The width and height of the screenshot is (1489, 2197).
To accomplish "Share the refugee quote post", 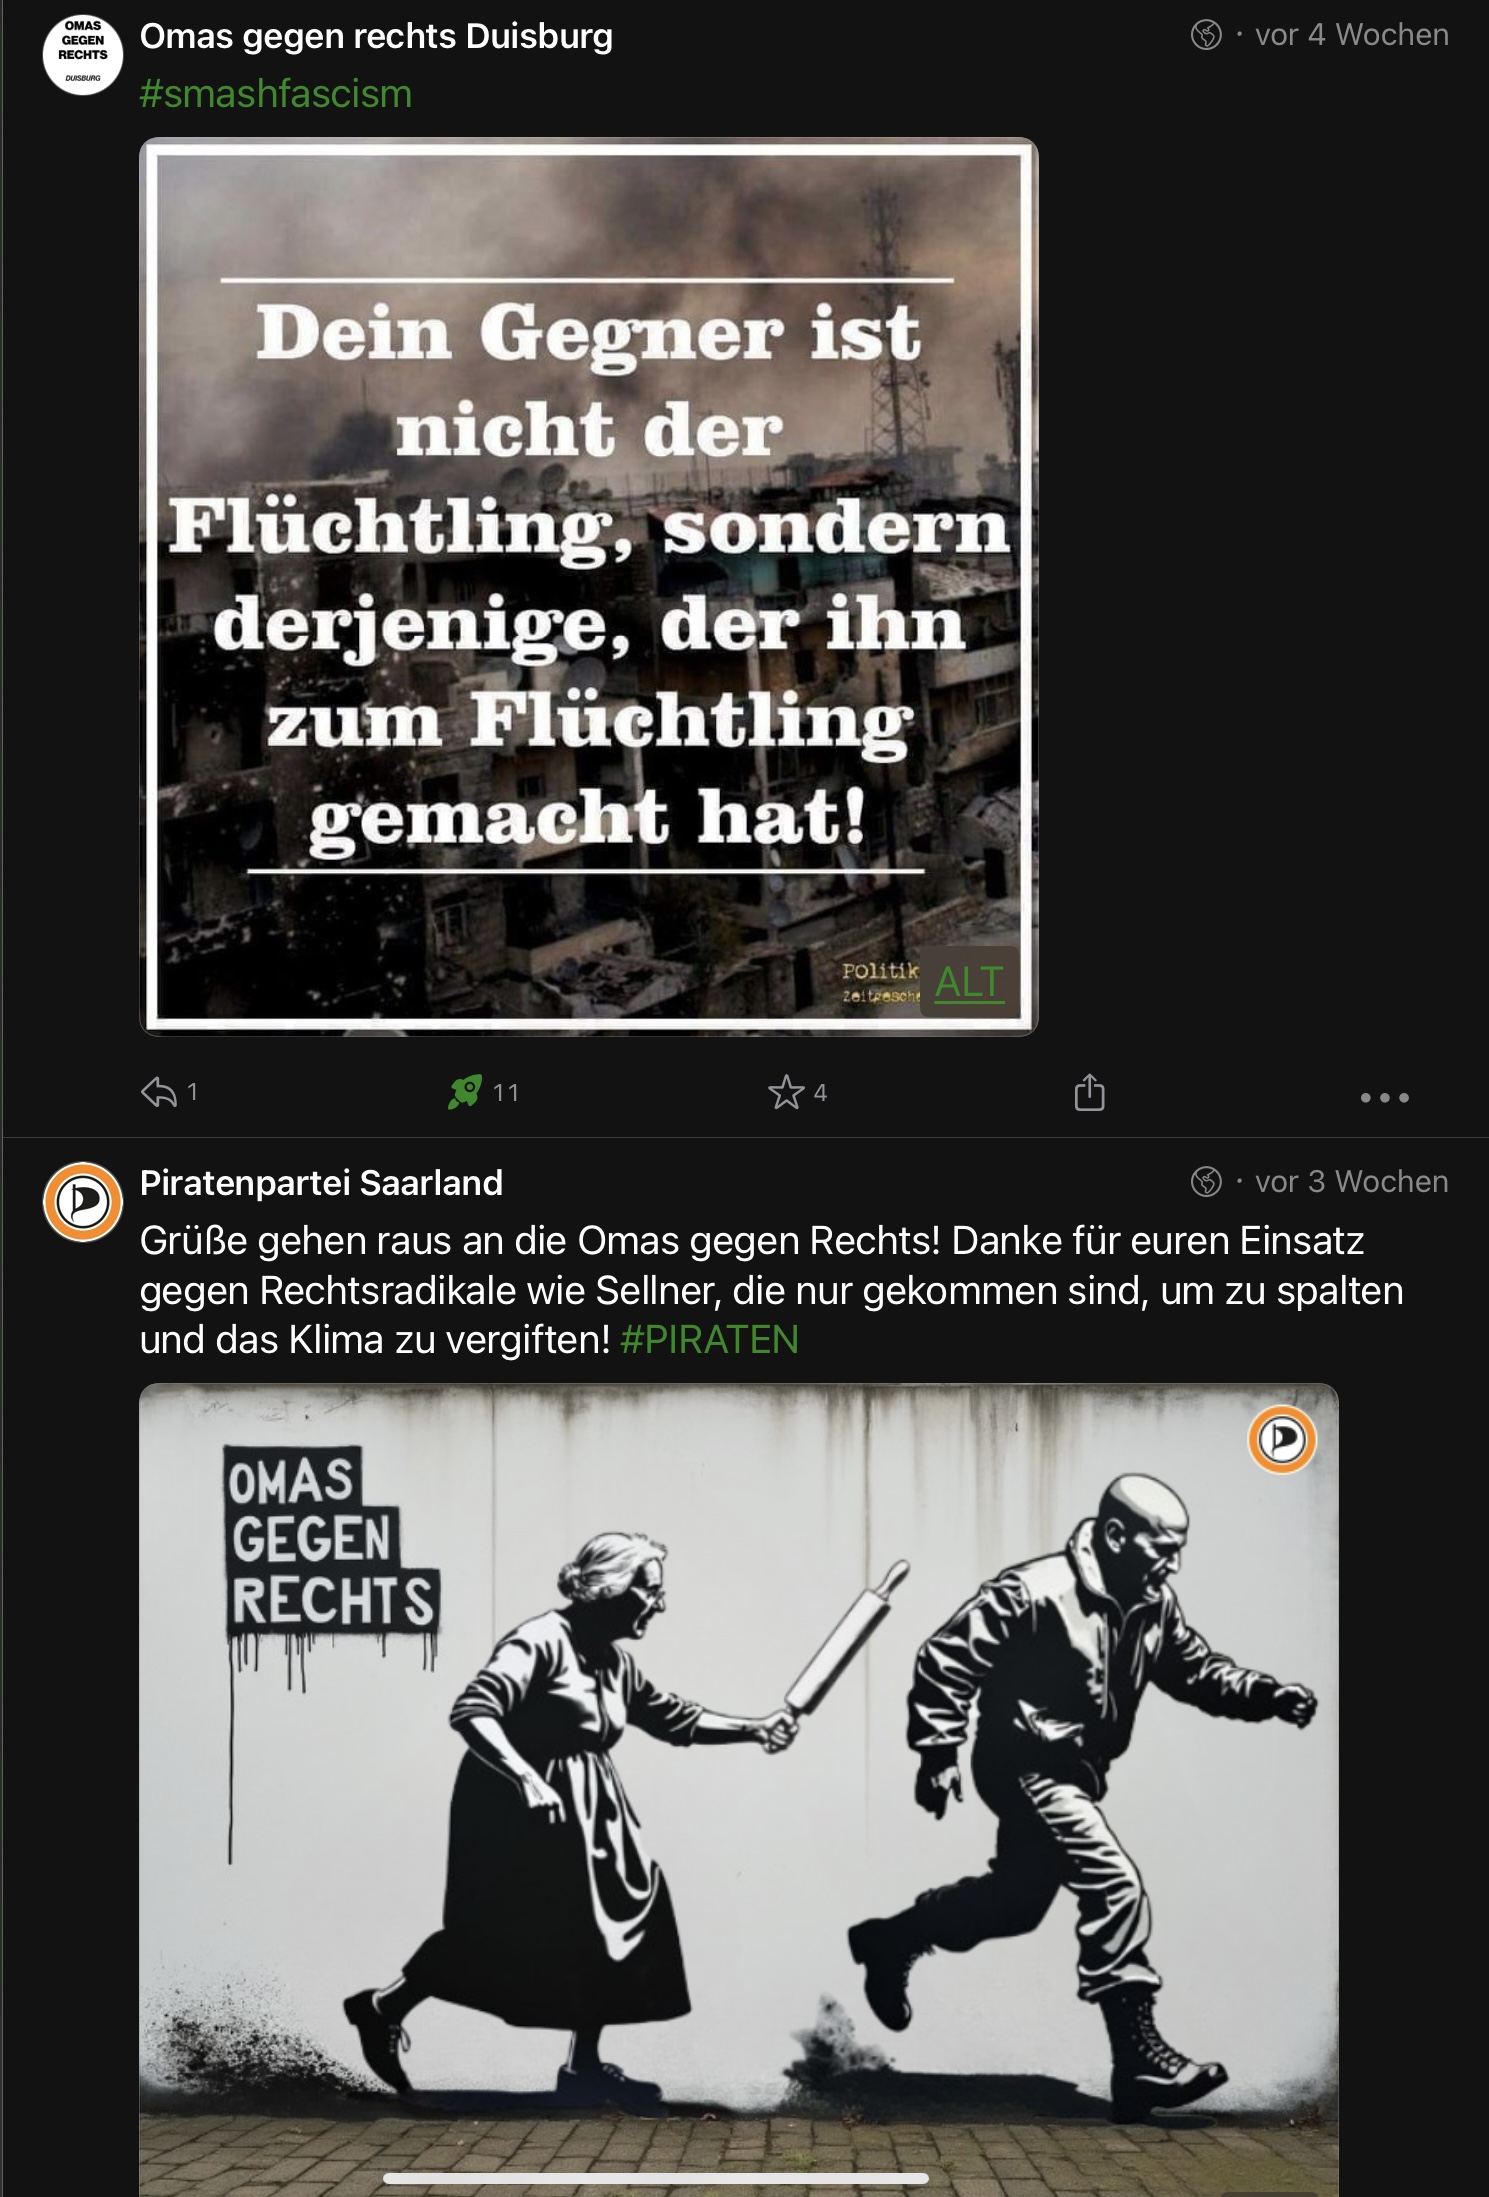I will [1089, 1092].
